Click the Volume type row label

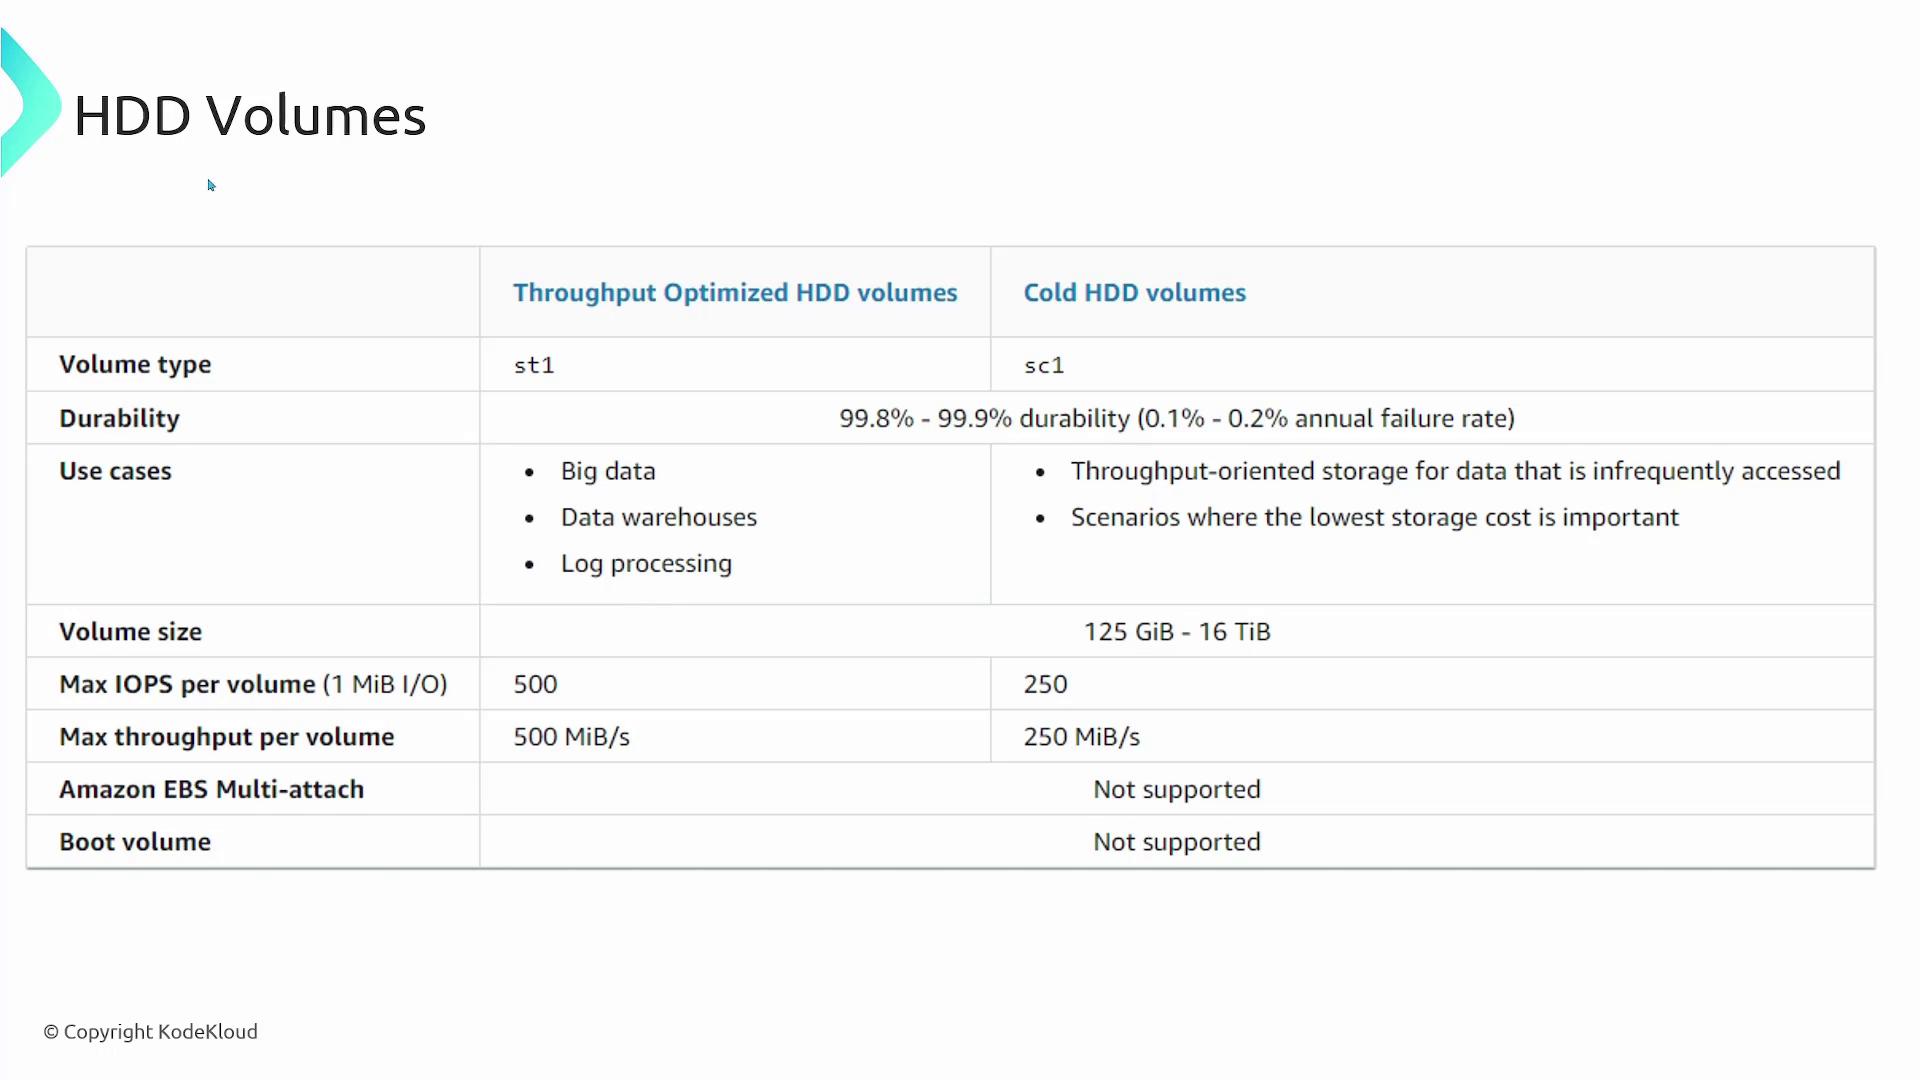pos(135,365)
